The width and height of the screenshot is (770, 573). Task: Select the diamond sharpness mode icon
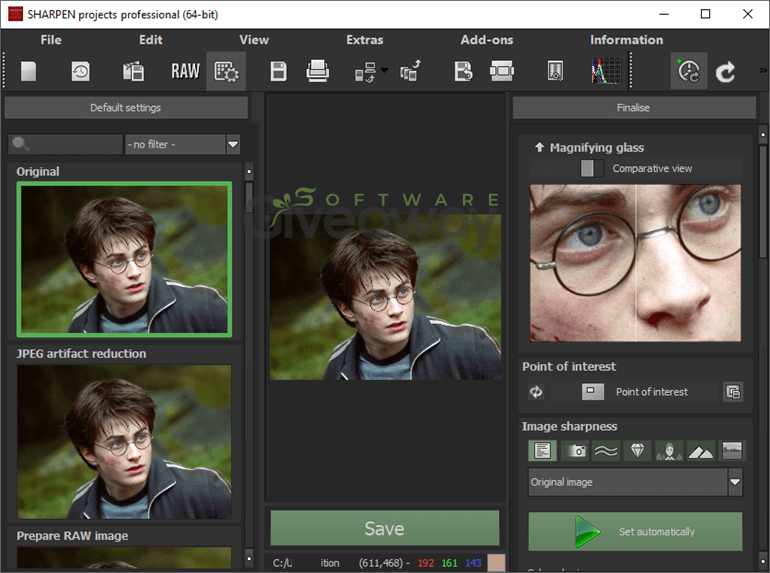(x=637, y=451)
